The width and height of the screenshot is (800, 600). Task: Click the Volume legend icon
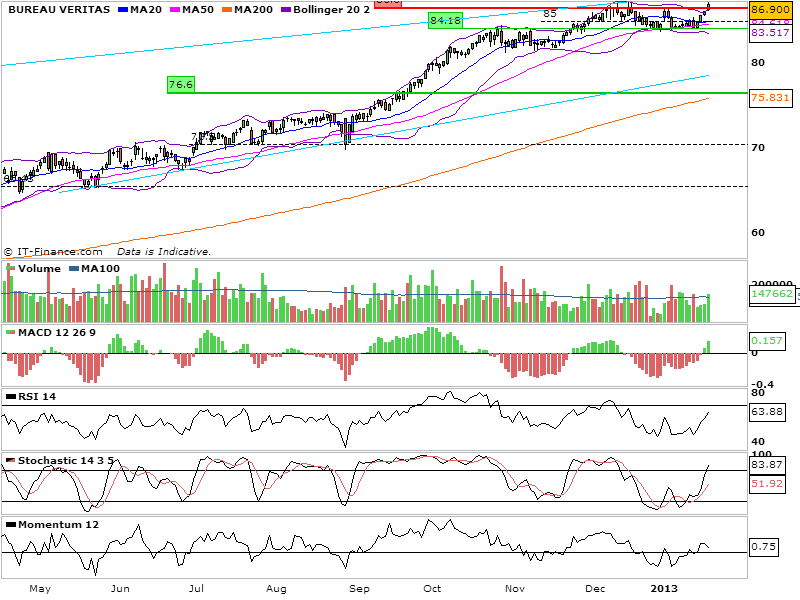point(10,268)
